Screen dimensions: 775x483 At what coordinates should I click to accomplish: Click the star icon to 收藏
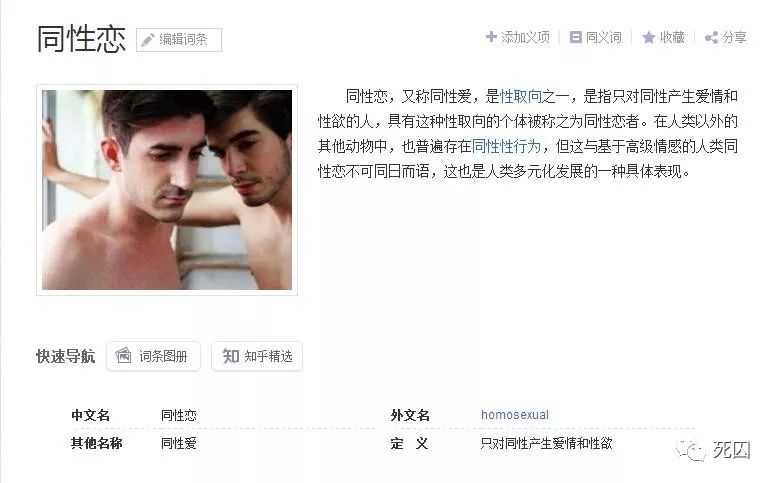(x=648, y=37)
